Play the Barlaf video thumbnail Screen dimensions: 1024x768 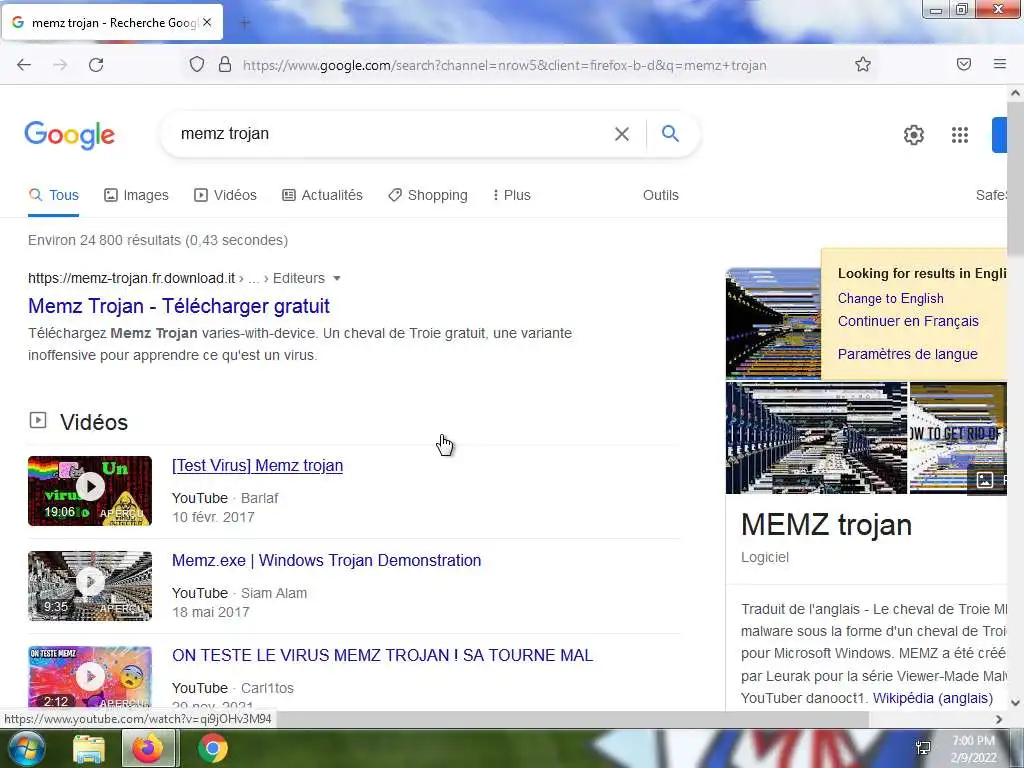[90, 491]
